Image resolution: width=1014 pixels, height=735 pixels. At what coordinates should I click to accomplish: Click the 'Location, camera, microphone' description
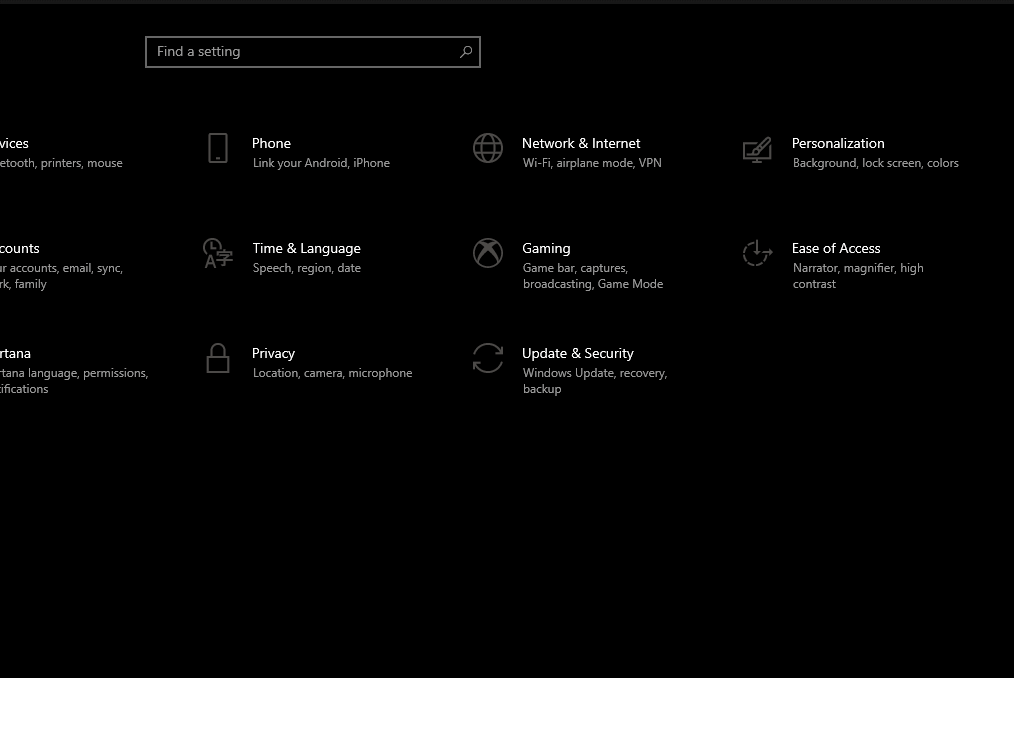332,373
